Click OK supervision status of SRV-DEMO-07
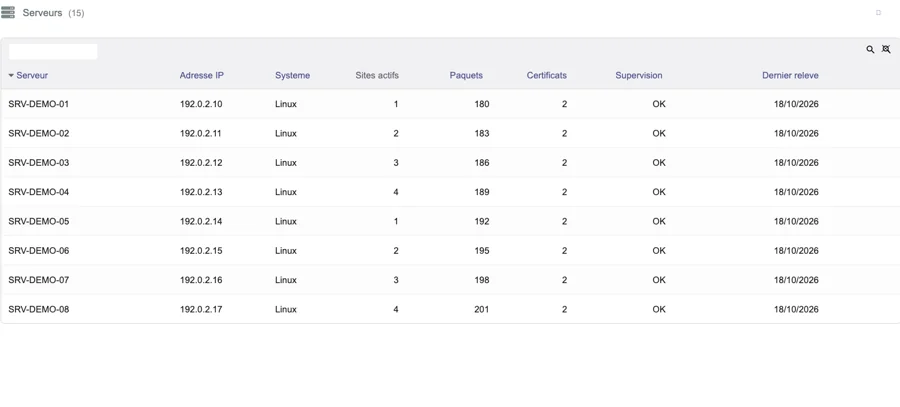This screenshot has height=407, width=900. (x=659, y=280)
